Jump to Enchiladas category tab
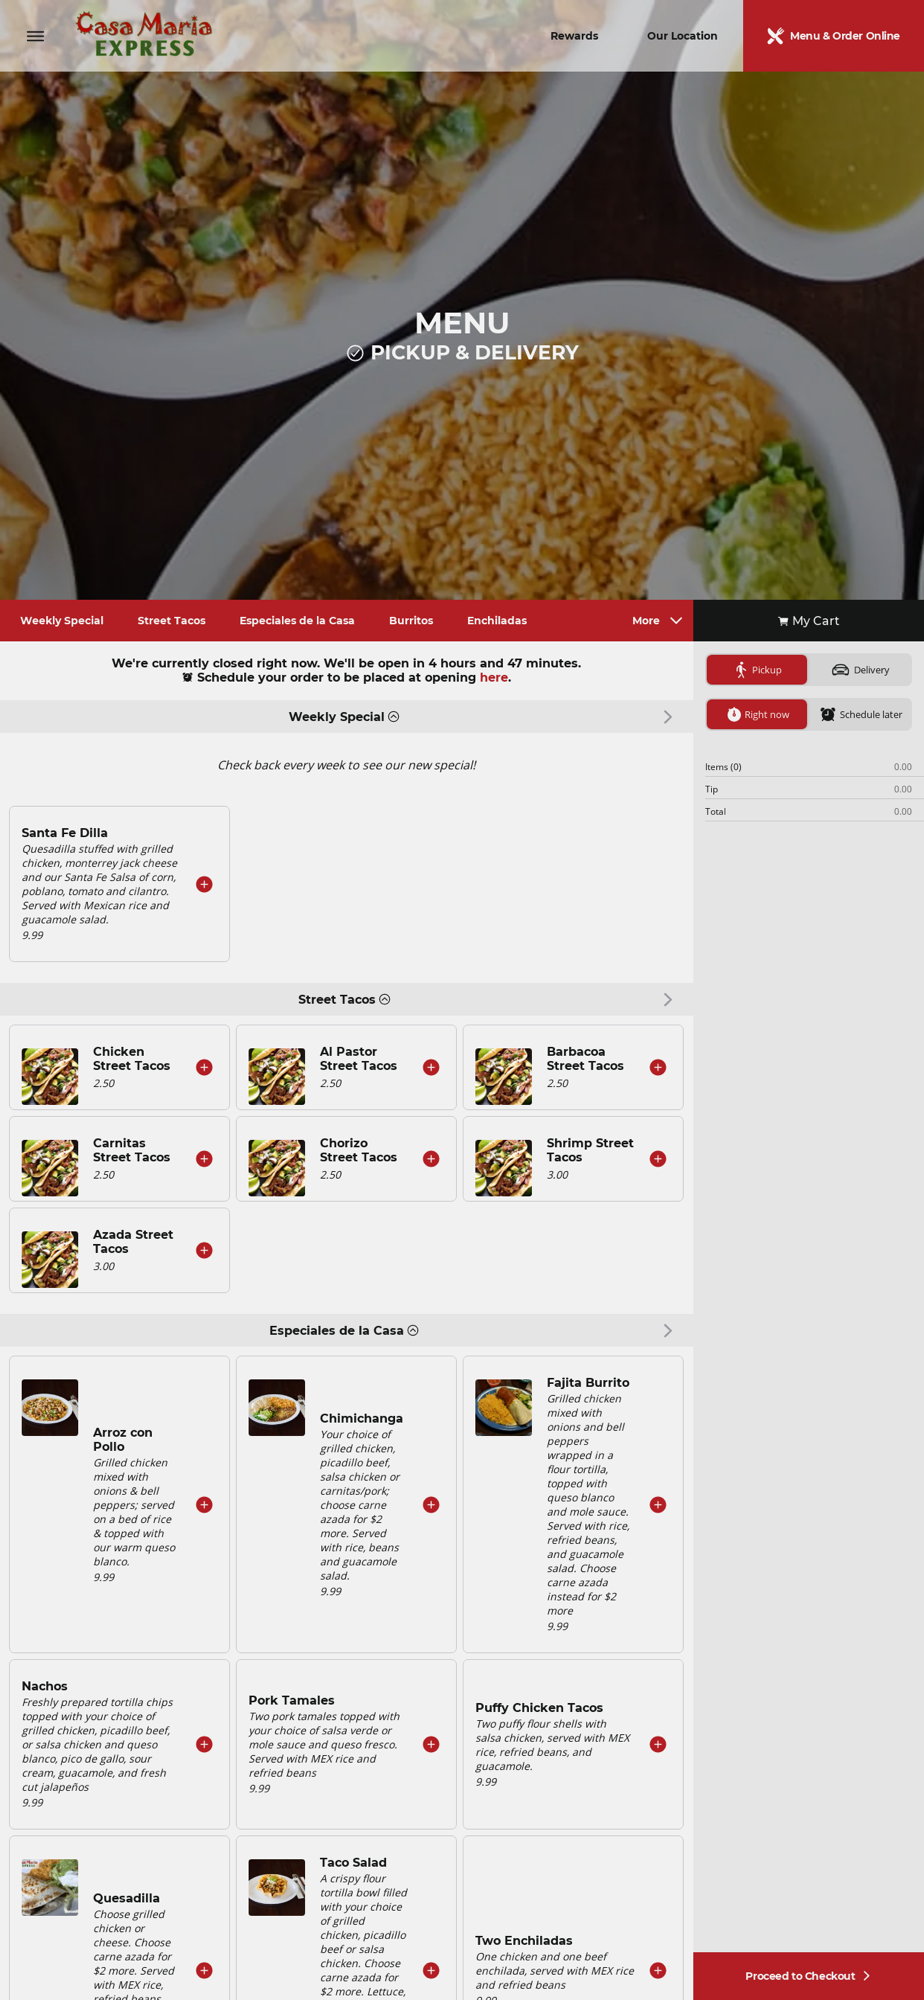924x2000 pixels. pyautogui.click(x=497, y=621)
